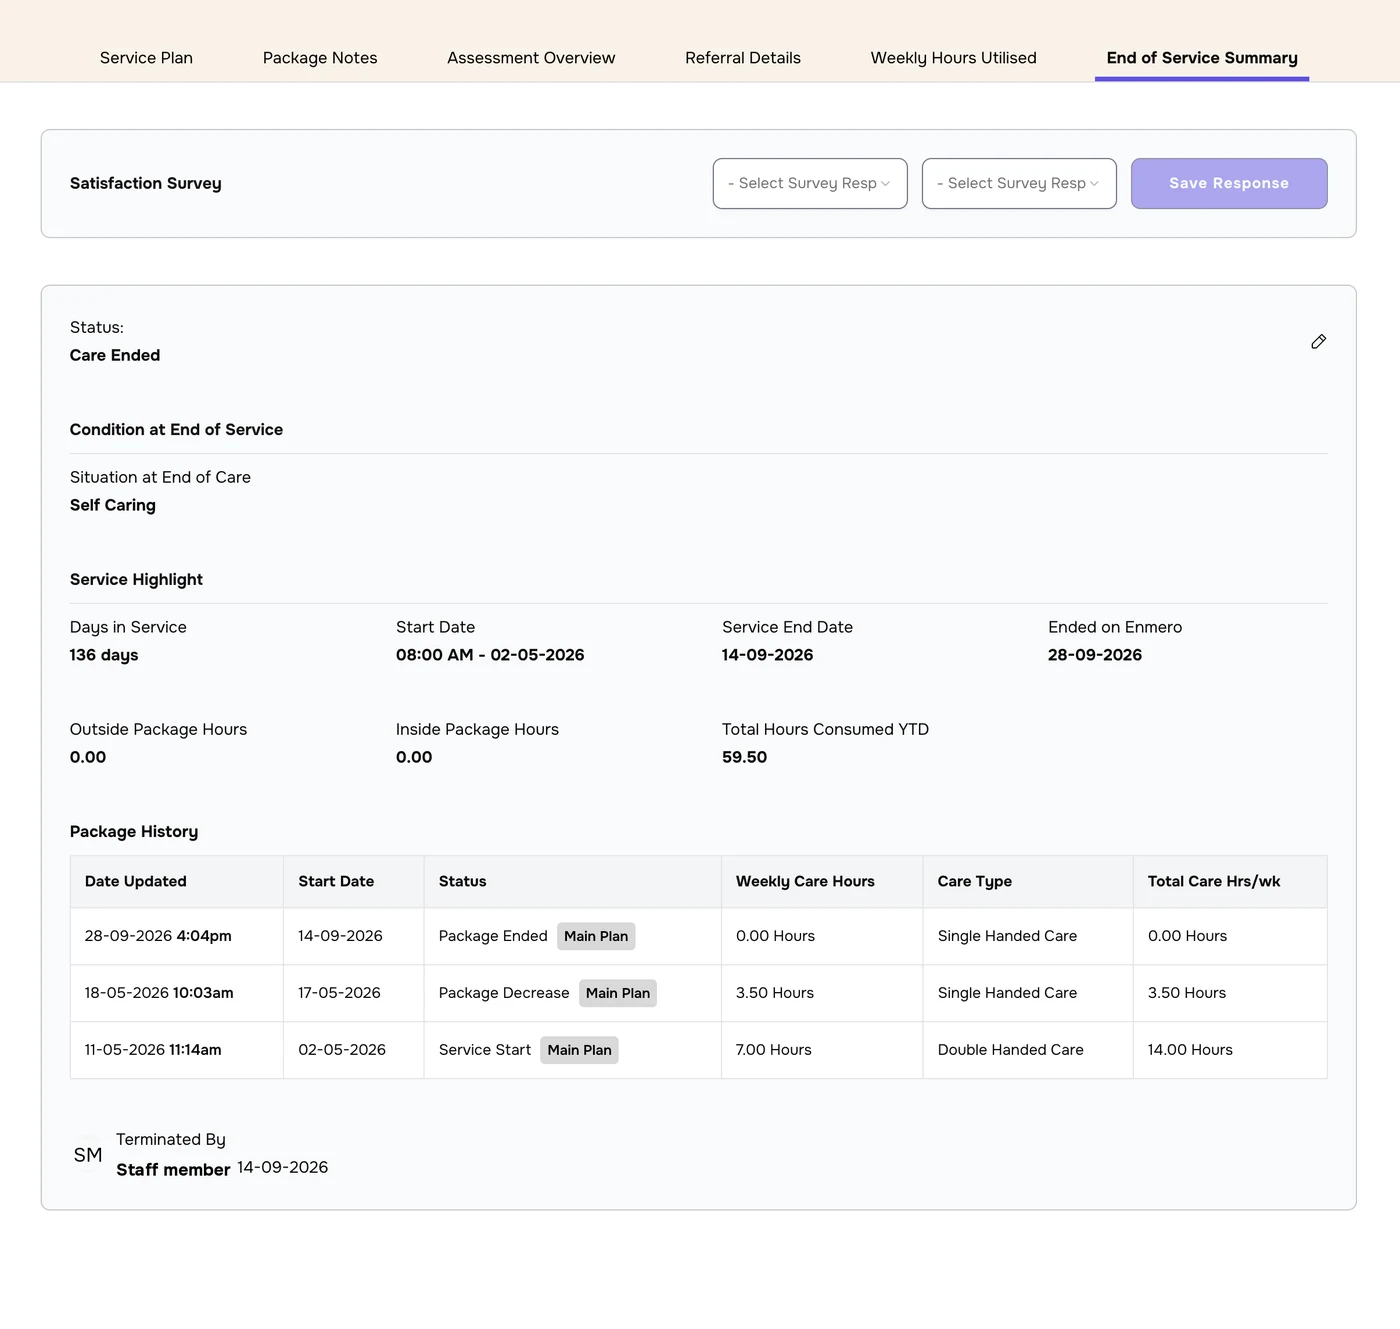Viewport: 1400px width, 1329px height.
Task: Click the Main Plan badge in Package Decrease row
Action: (618, 993)
